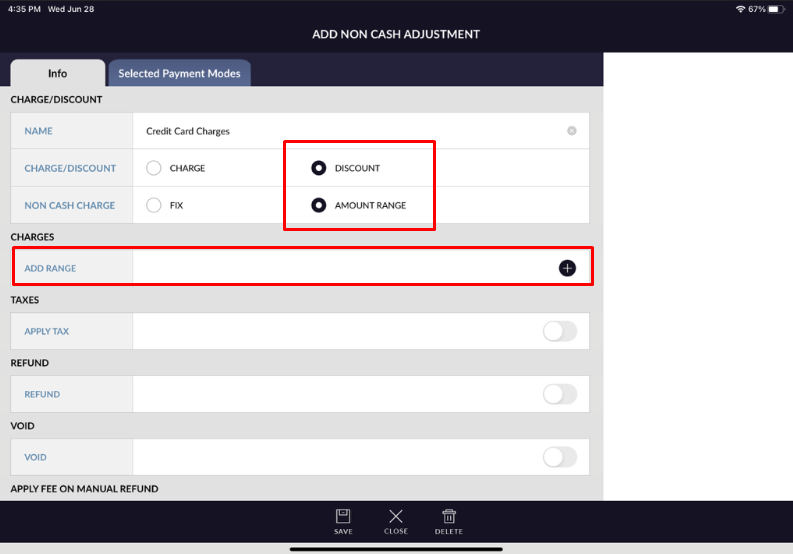Switch to the Info tab
The height and width of the screenshot is (554, 793).
[57, 73]
